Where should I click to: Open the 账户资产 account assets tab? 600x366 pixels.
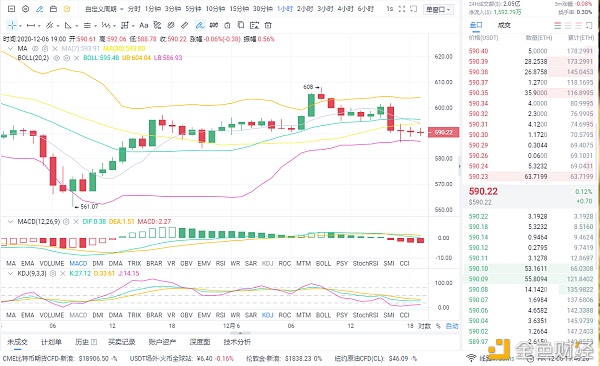point(162,342)
